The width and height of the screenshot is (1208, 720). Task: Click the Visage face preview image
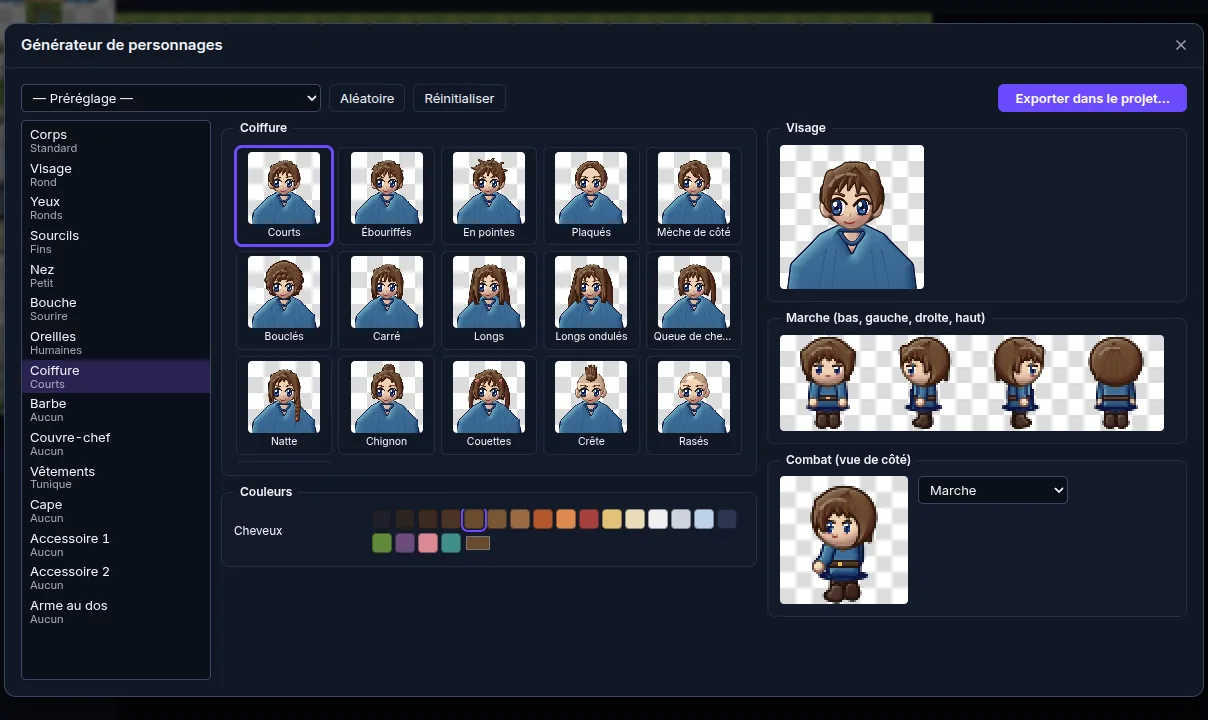[x=852, y=217]
